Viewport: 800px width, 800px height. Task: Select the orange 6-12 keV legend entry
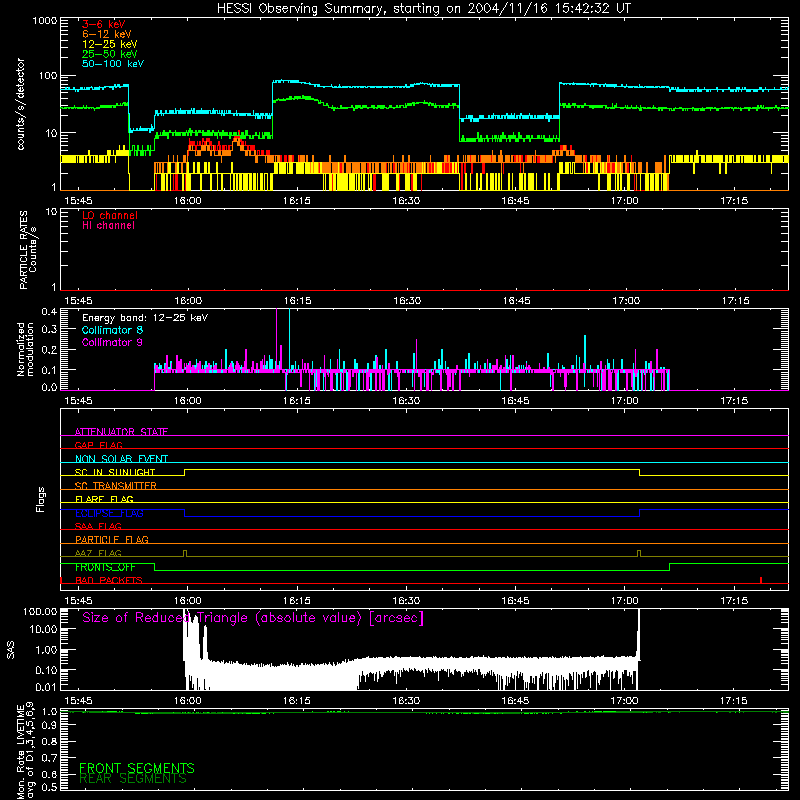(x=107, y=34)
